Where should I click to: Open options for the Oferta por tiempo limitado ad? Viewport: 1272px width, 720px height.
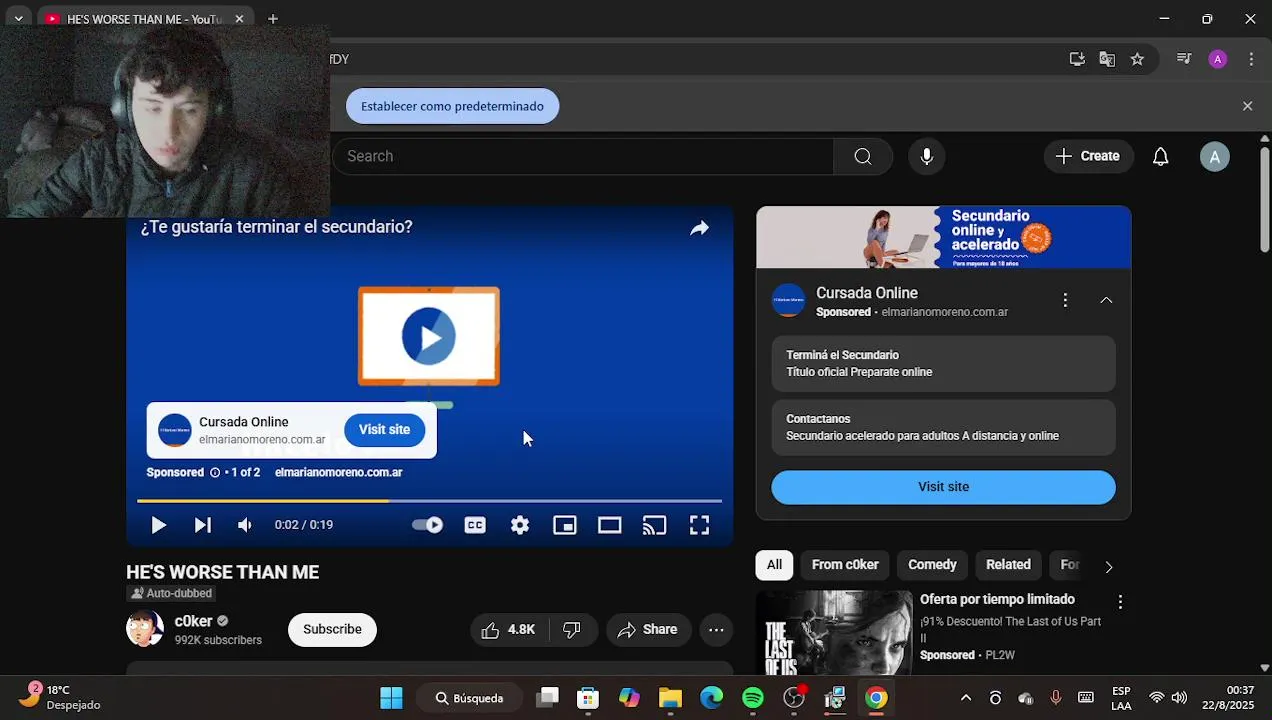(1120, 602)
